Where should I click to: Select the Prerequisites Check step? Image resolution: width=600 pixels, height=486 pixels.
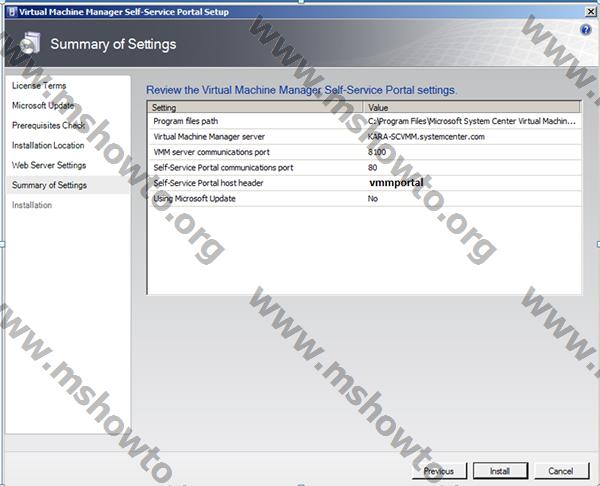[49, 126]
